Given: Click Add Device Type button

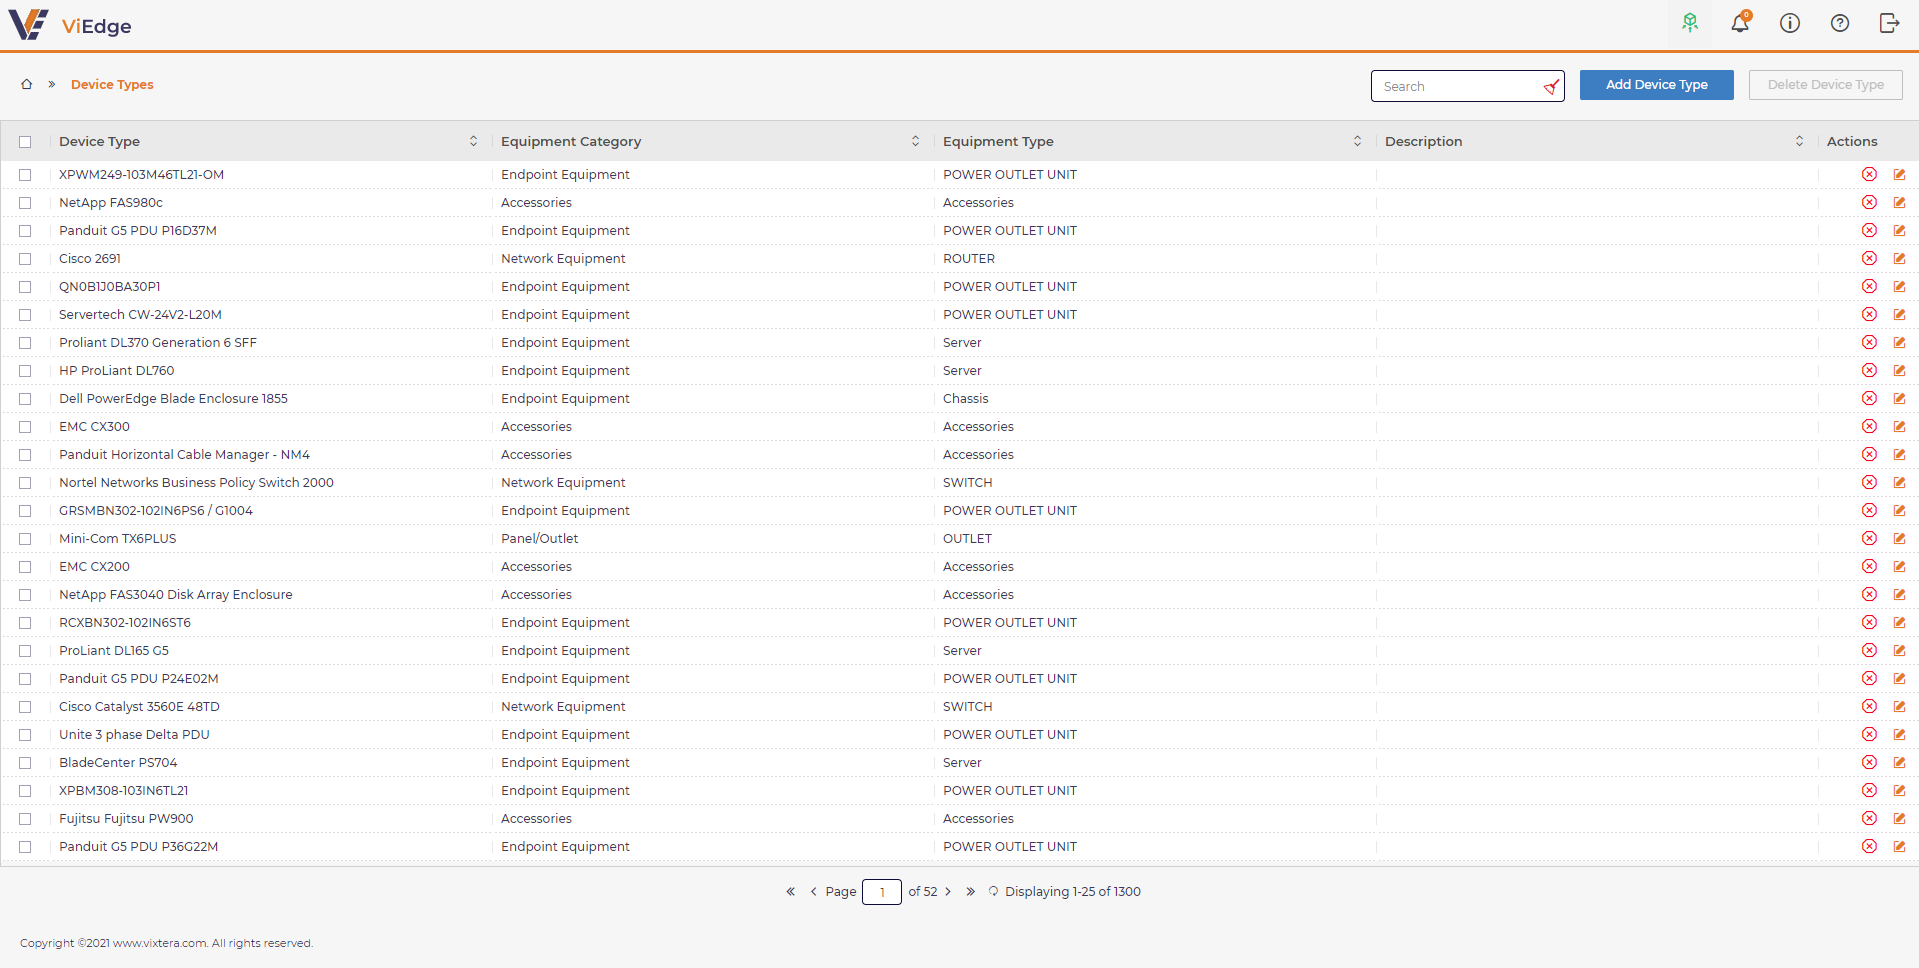Looking at the screenshot, I should click(x=1656, y=85).
